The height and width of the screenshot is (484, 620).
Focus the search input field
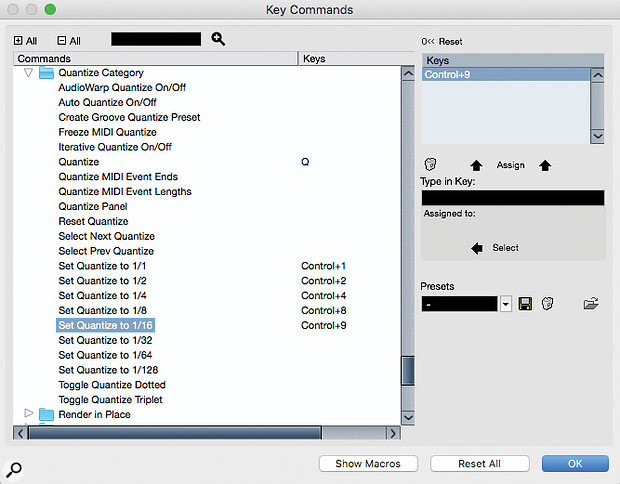tap(156, 39)
